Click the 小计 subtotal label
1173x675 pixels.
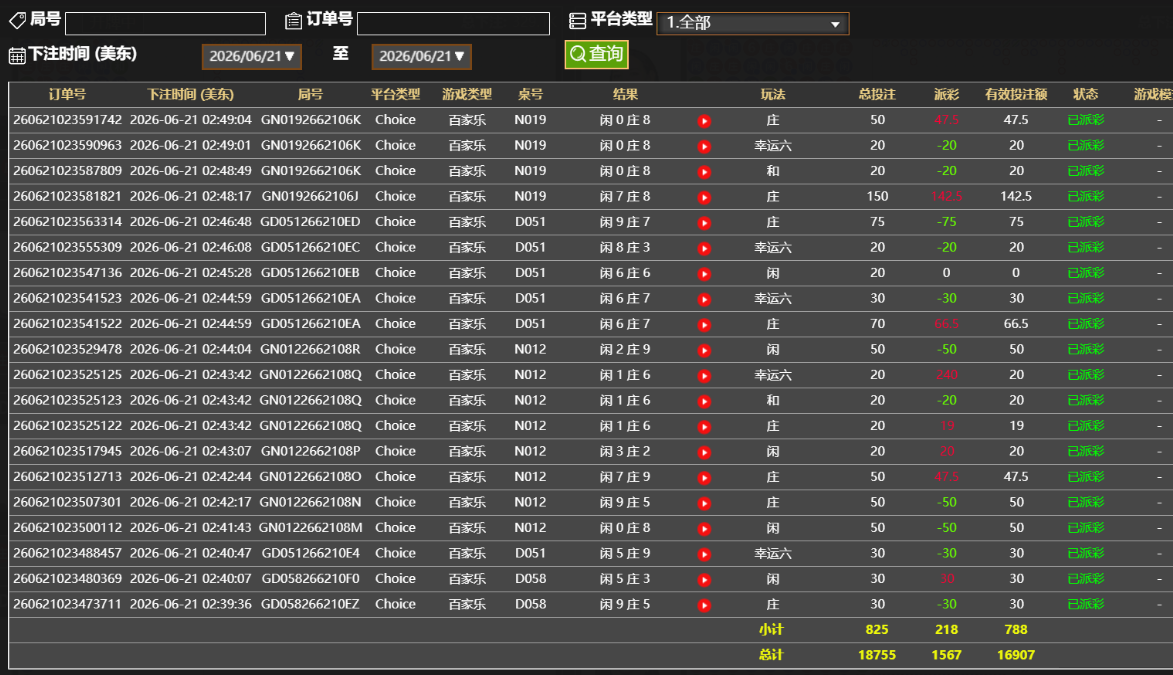tap(771, 629)
